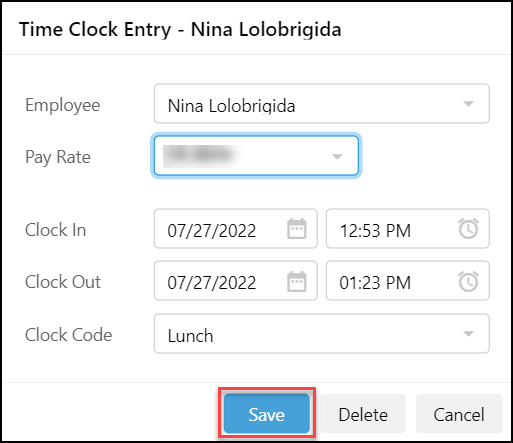Cancel the time clock entry dialog

pyautogui.click(x=459, y=414)
